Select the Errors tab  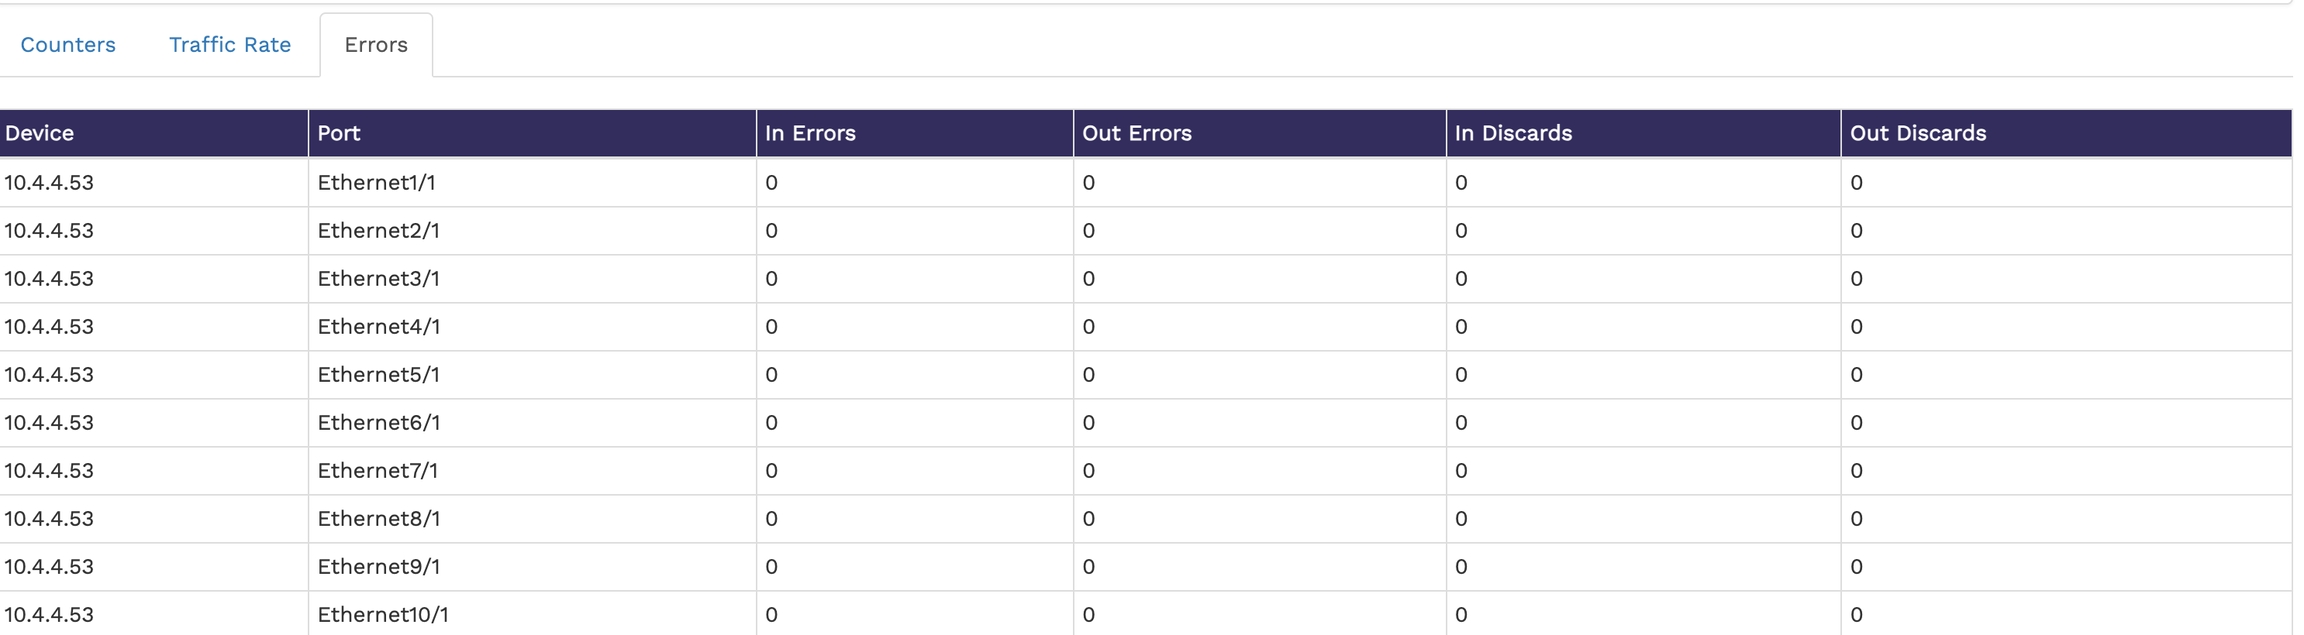pyautogui.click(x=376, y=45)
